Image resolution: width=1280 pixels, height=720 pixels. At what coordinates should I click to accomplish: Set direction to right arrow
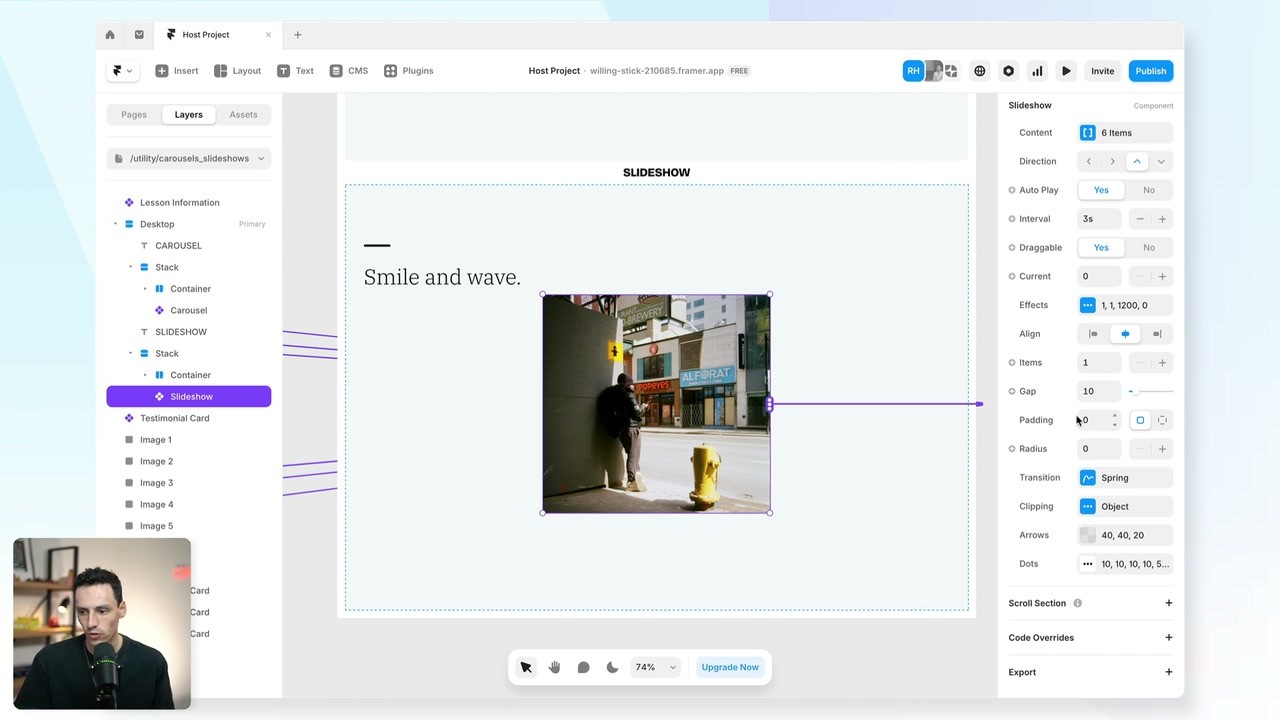pos(1112,161)
